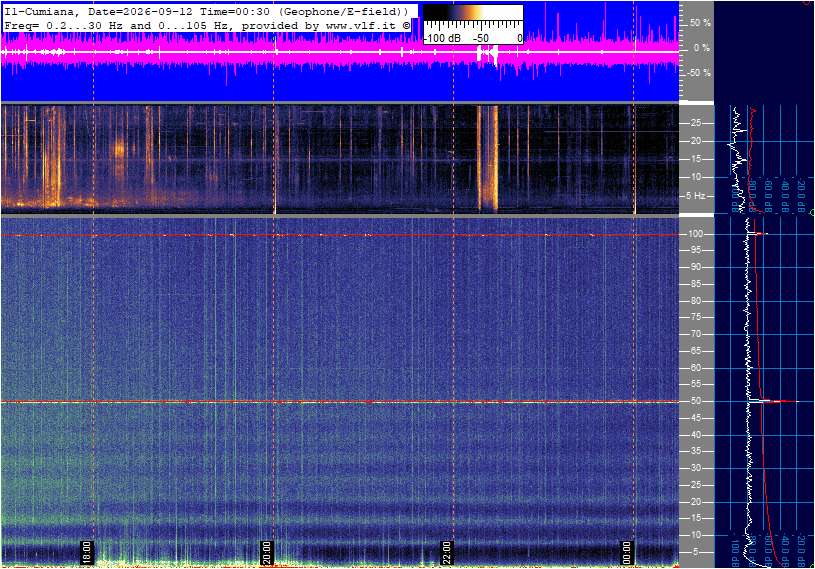
Task: Click the 100 frequency axis label
Action: pos(695,234)
